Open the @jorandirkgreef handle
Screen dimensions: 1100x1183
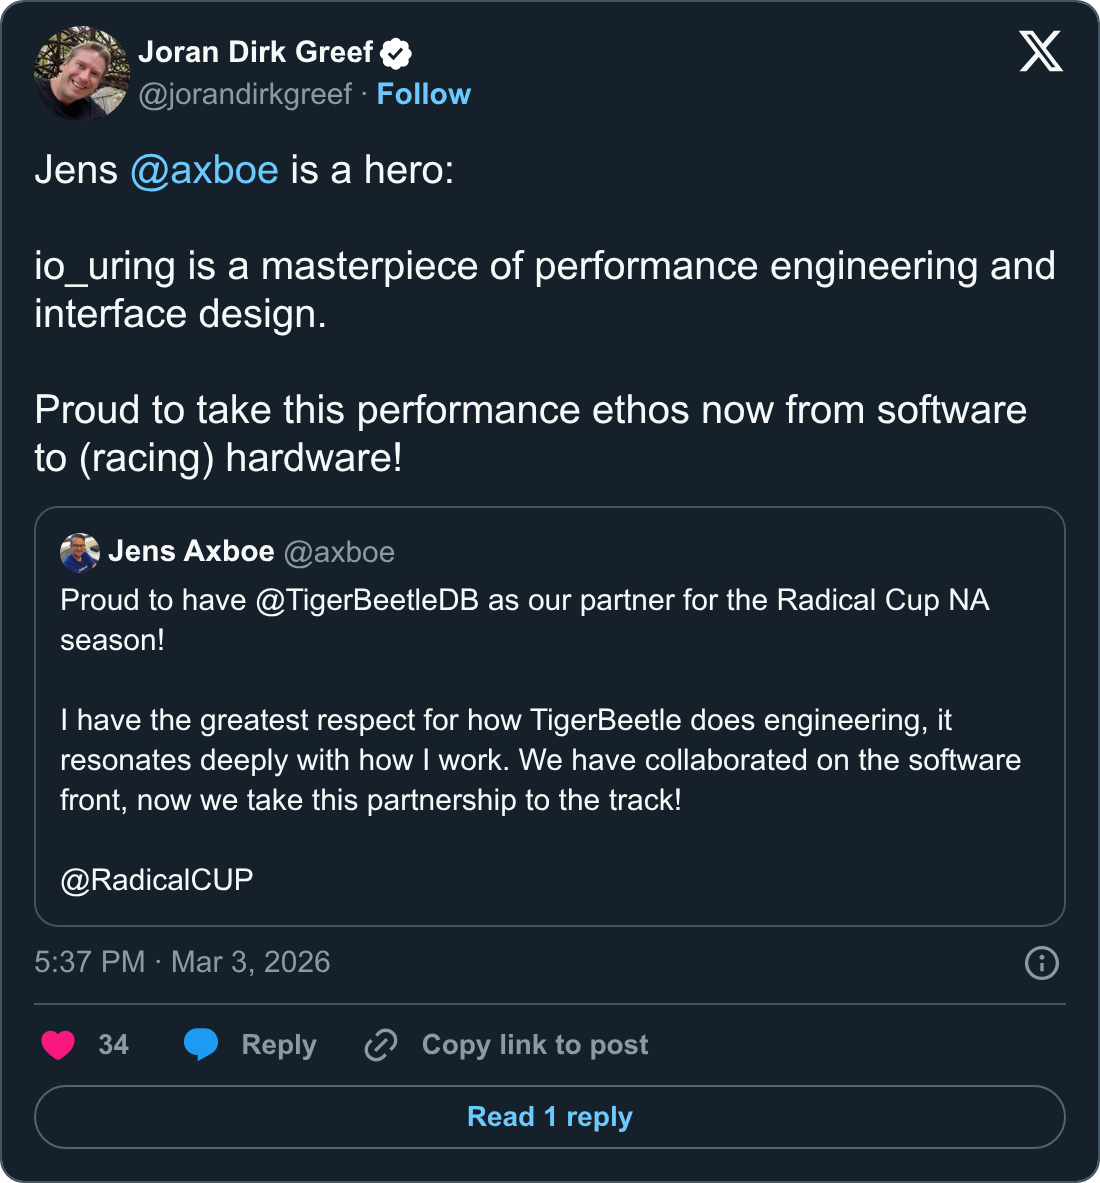point(245,94)
